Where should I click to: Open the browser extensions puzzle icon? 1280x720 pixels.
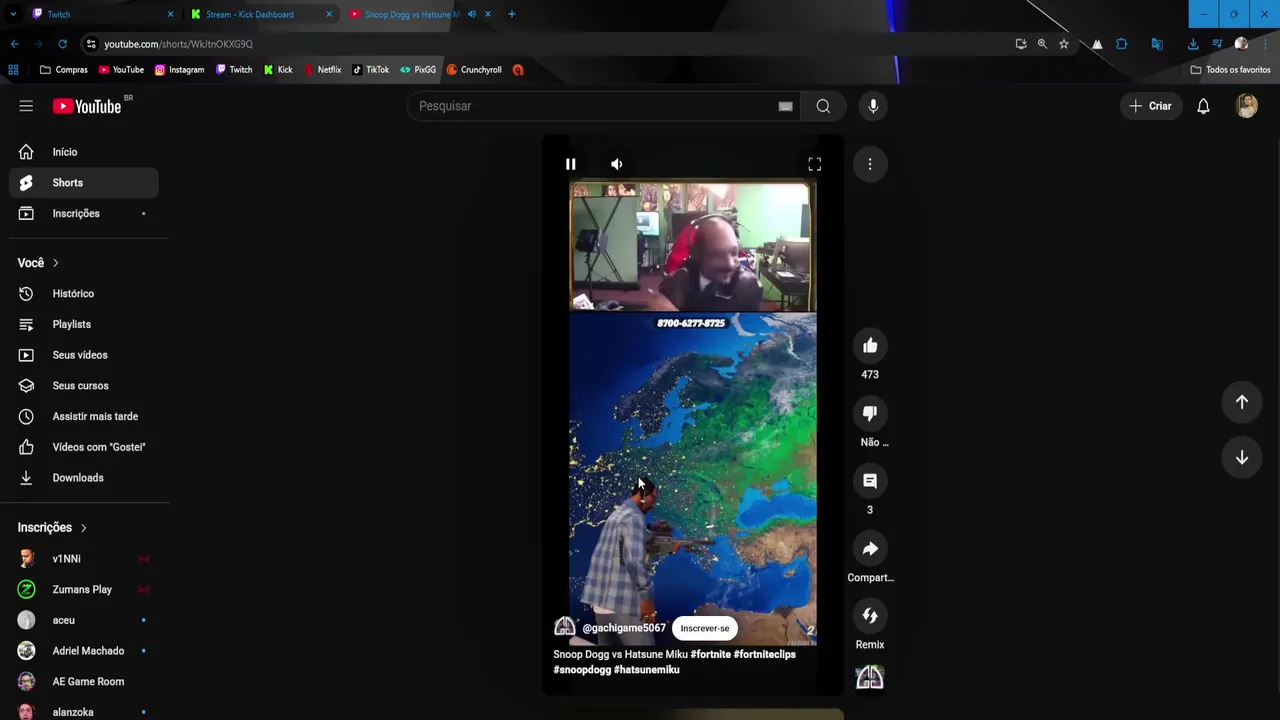(1121, 44)
